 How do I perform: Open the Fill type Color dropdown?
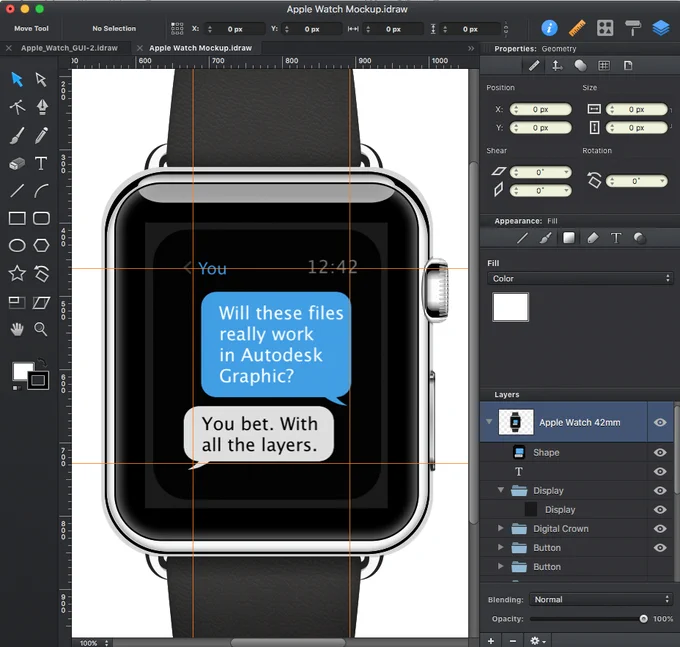[580, 278]
